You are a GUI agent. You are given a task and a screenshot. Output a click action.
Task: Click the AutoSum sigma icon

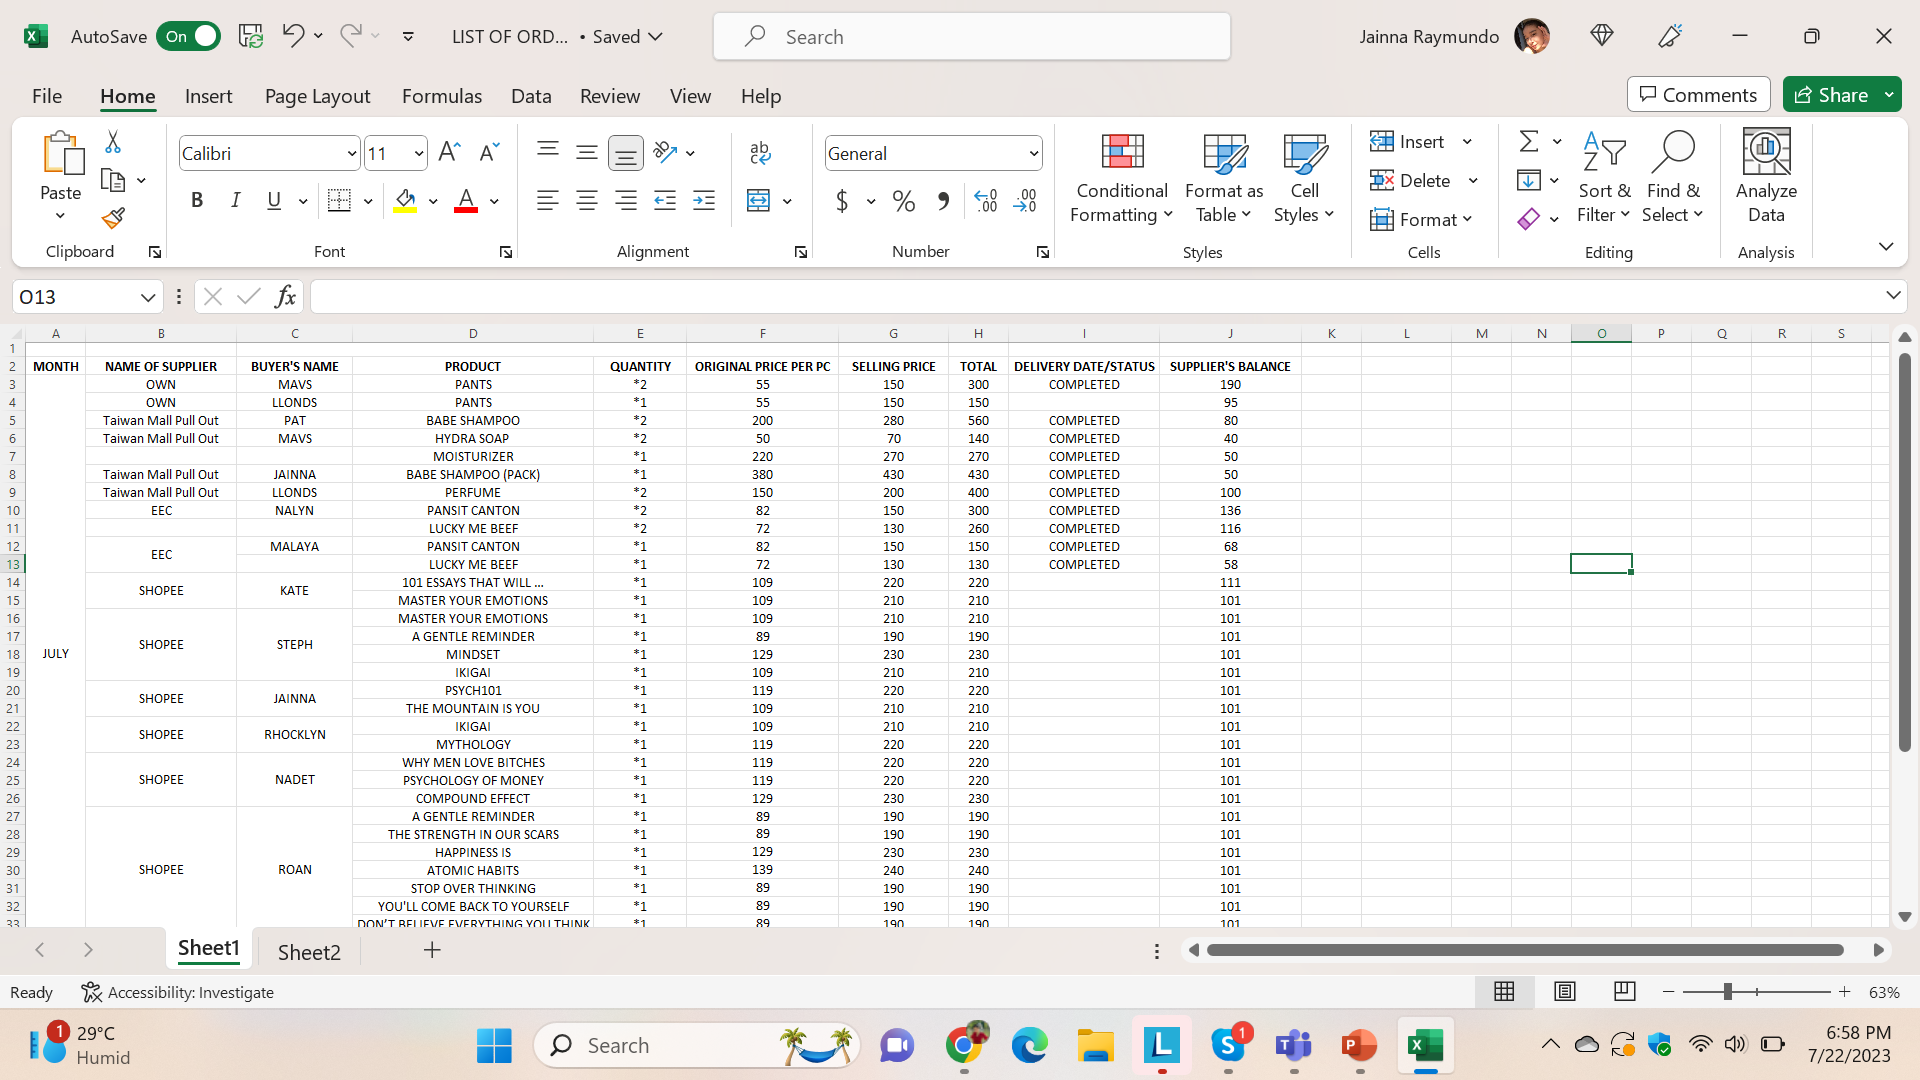pyautogui.click(x=1529, y=141)
